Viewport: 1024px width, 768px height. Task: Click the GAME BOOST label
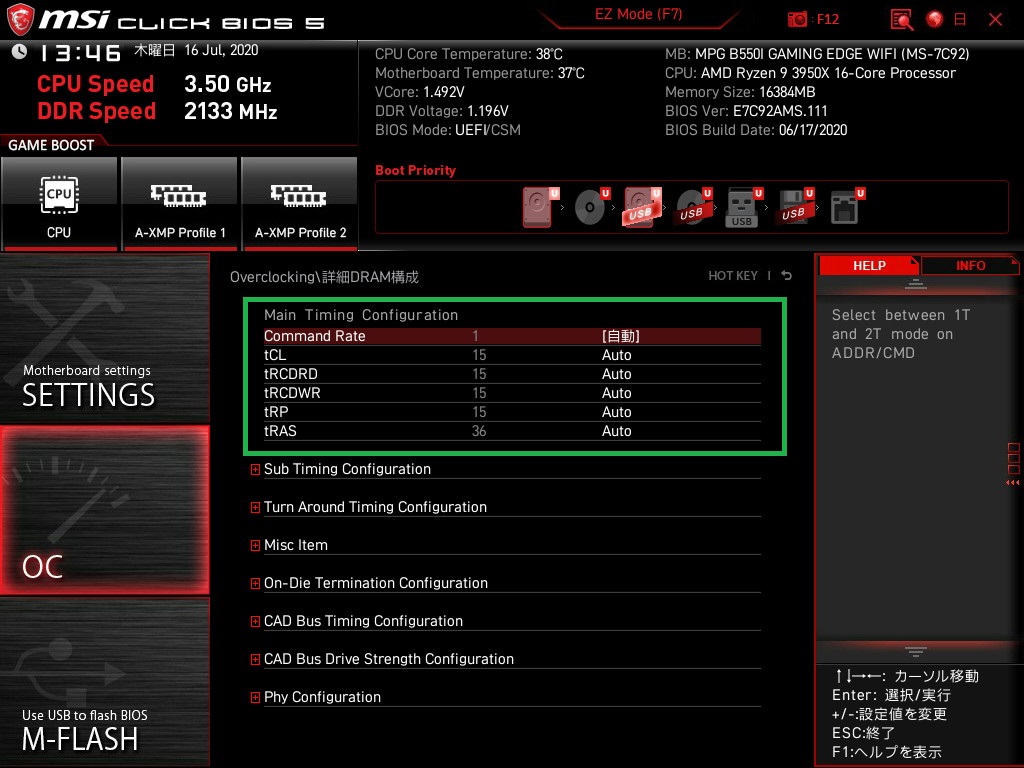click(51, 145)
